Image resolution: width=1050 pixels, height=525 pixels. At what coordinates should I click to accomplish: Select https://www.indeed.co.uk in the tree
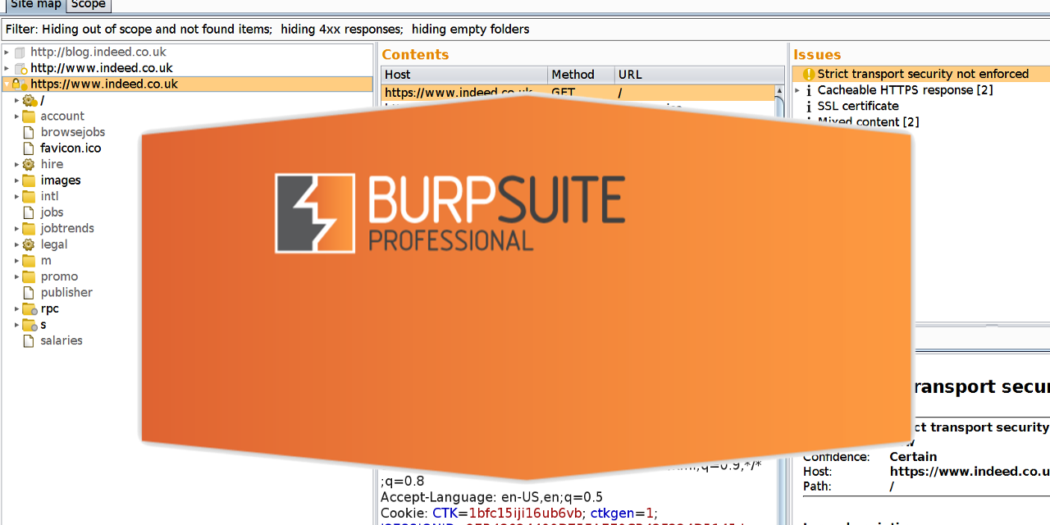[104, 84]
